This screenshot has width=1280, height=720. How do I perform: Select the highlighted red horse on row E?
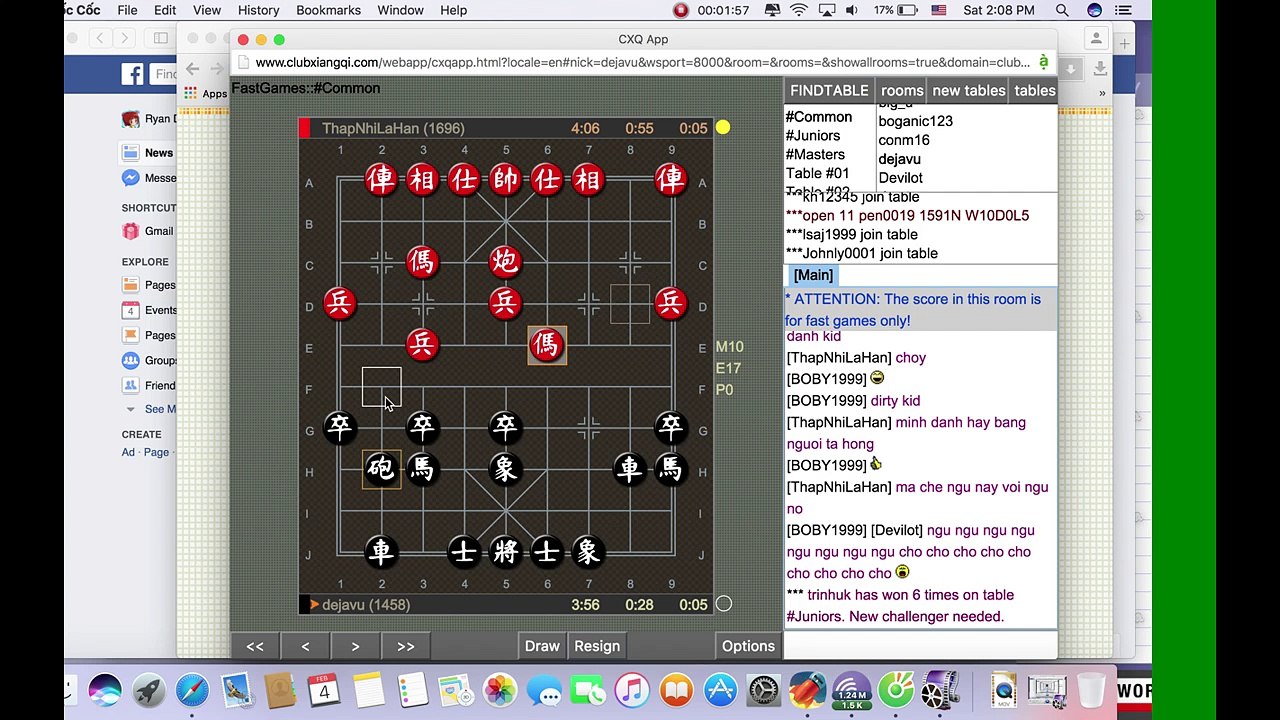coord(547,345)
